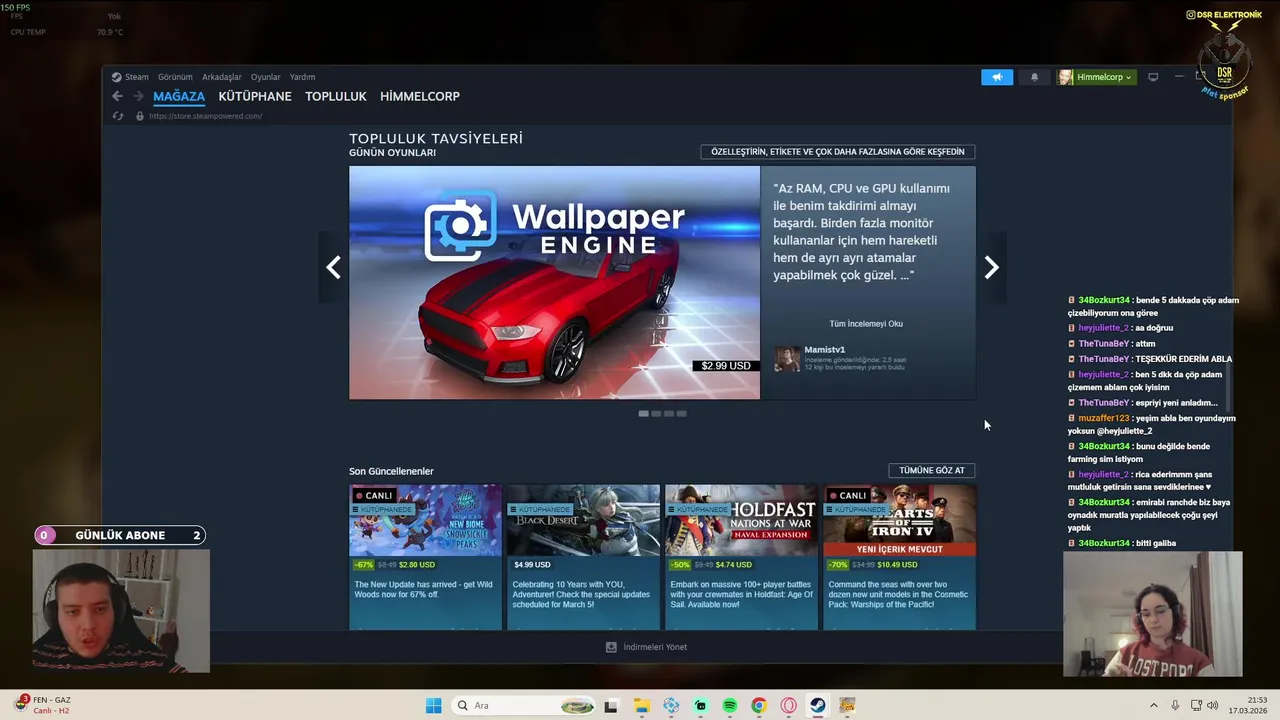Image resolution: width=1280 pixels, height=720 pixels.
Task: Open the Yardım menu
Action: (302, 77)
